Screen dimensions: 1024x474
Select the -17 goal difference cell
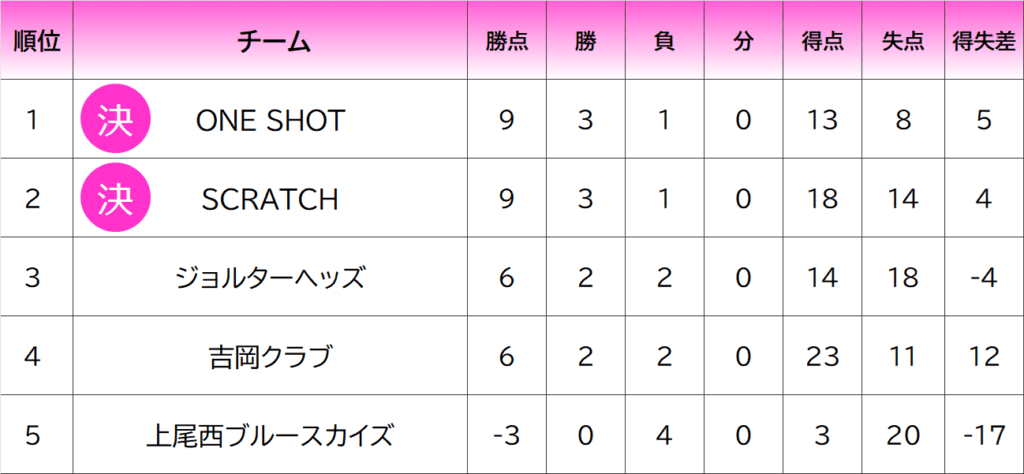pos(984,435)
